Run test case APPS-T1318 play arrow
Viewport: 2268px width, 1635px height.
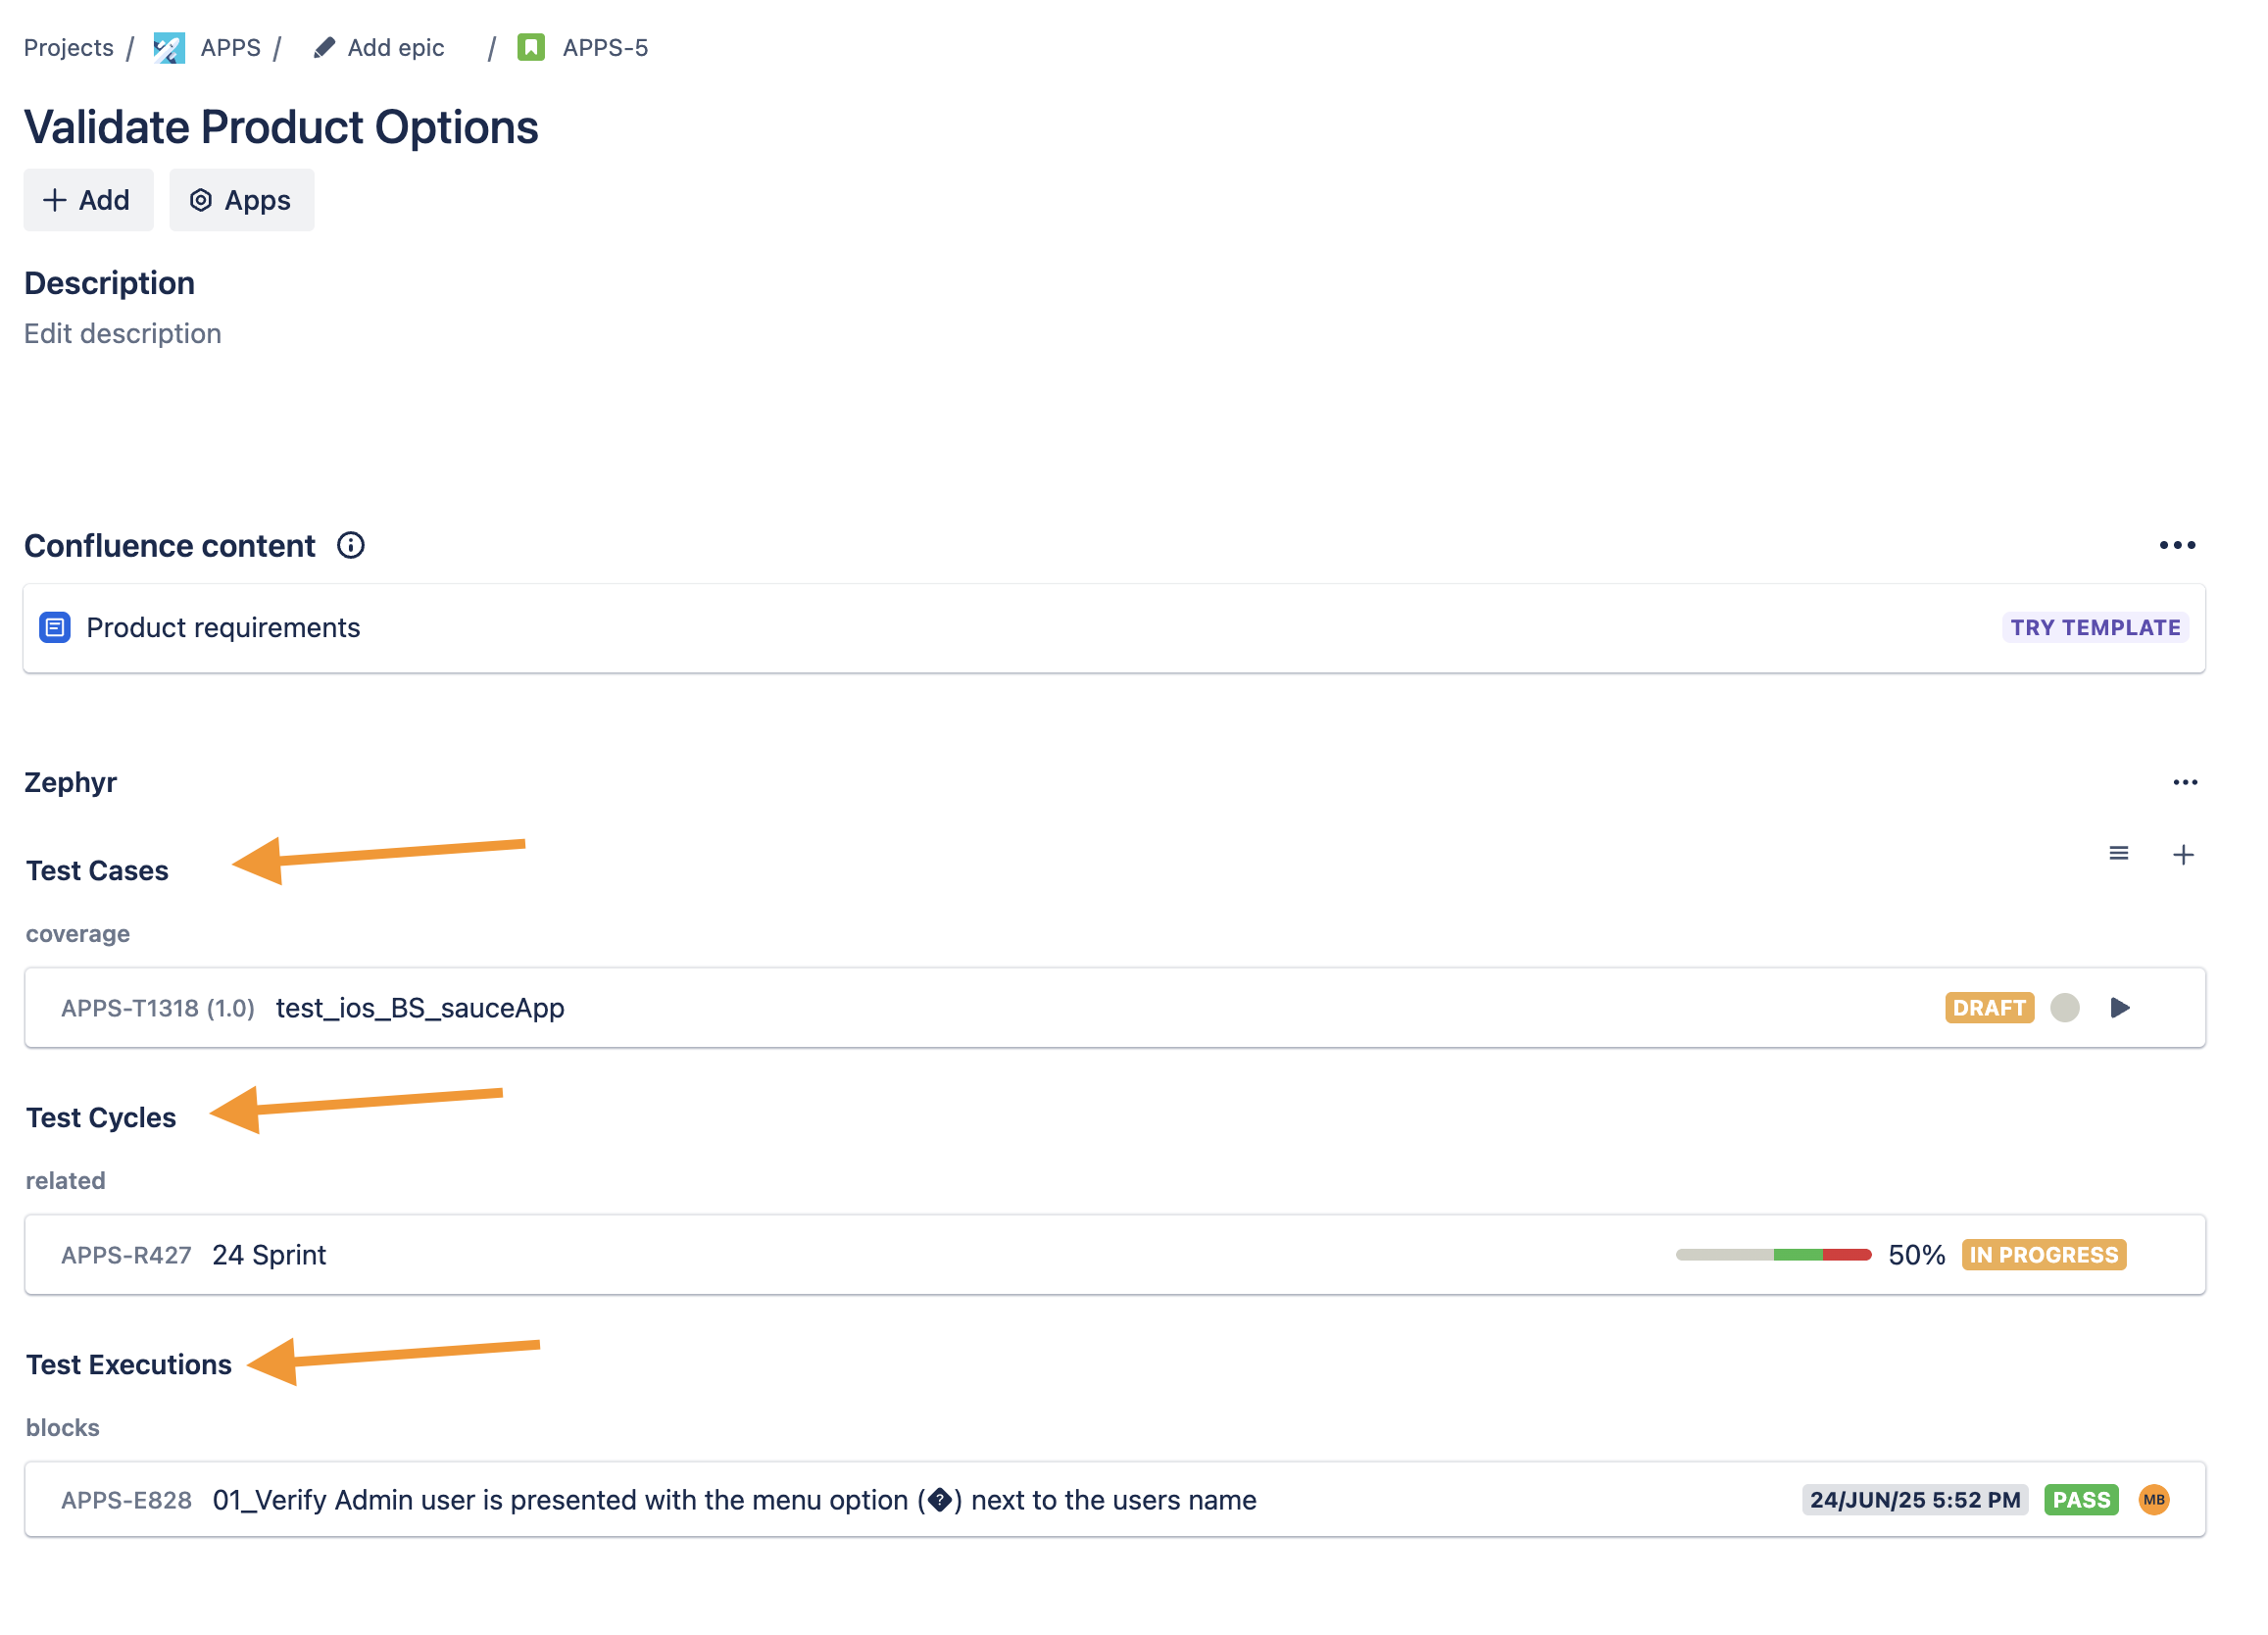point(2120,1008)
